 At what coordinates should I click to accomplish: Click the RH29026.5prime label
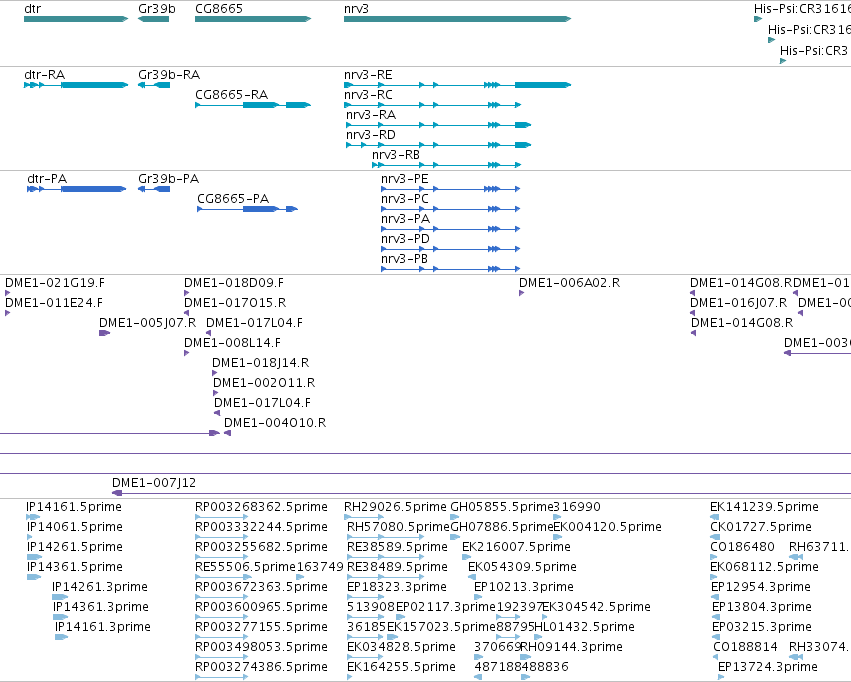coord(395,507)
